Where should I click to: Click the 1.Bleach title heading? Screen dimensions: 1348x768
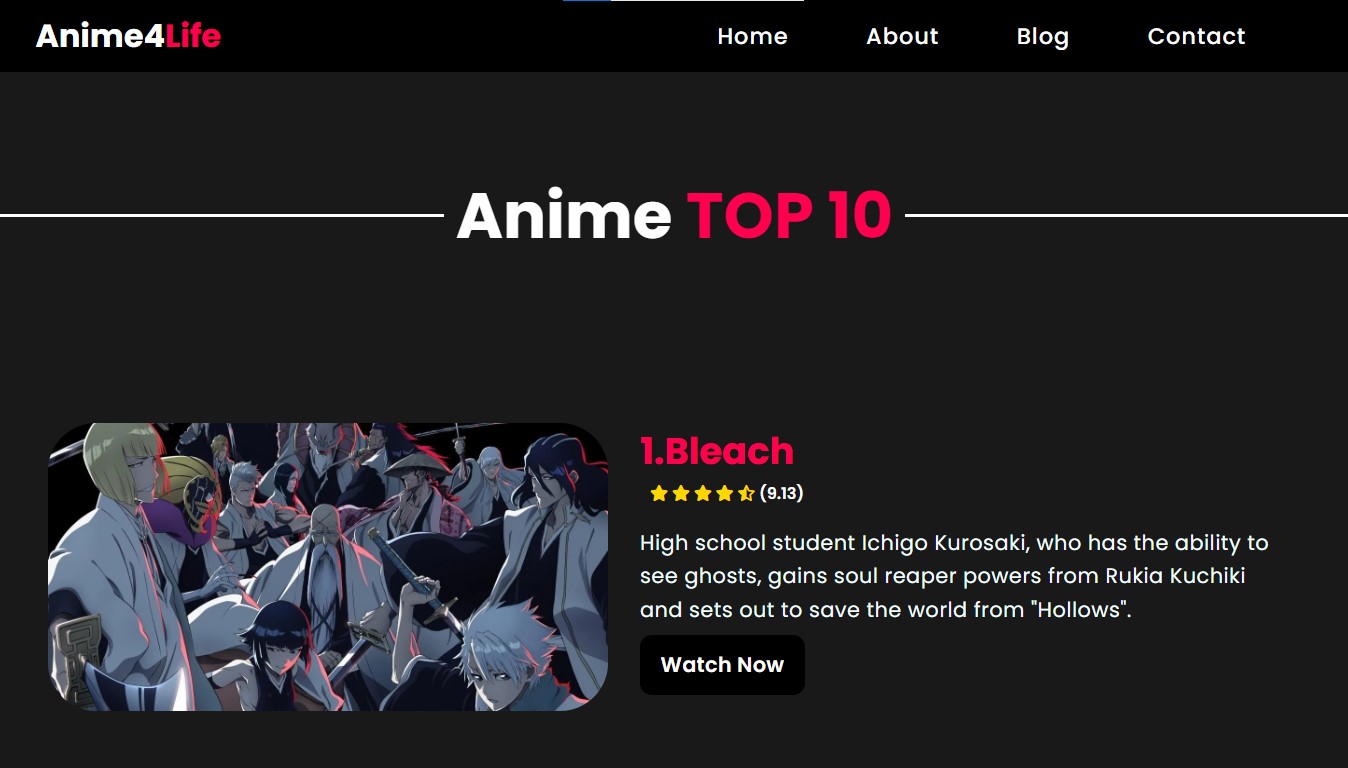click(717, 451)
